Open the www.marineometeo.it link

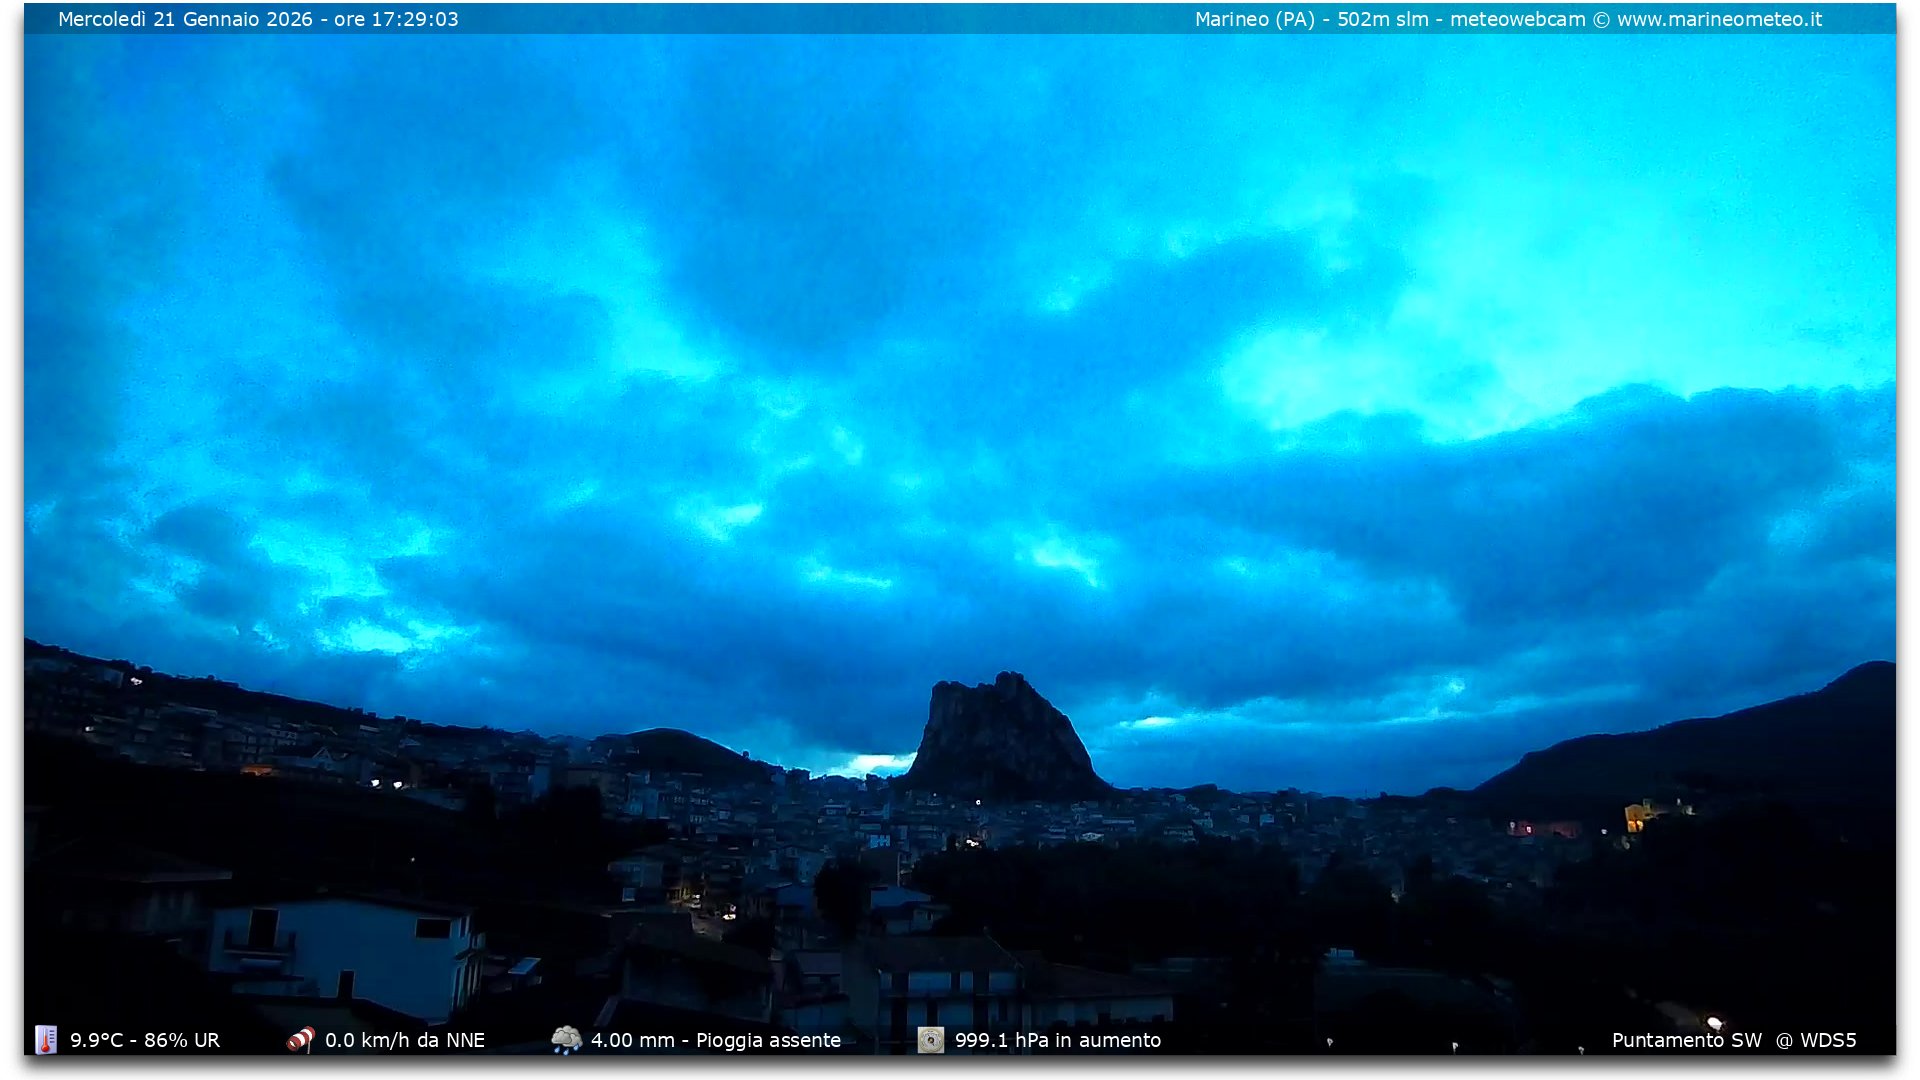coord(1719,20)
